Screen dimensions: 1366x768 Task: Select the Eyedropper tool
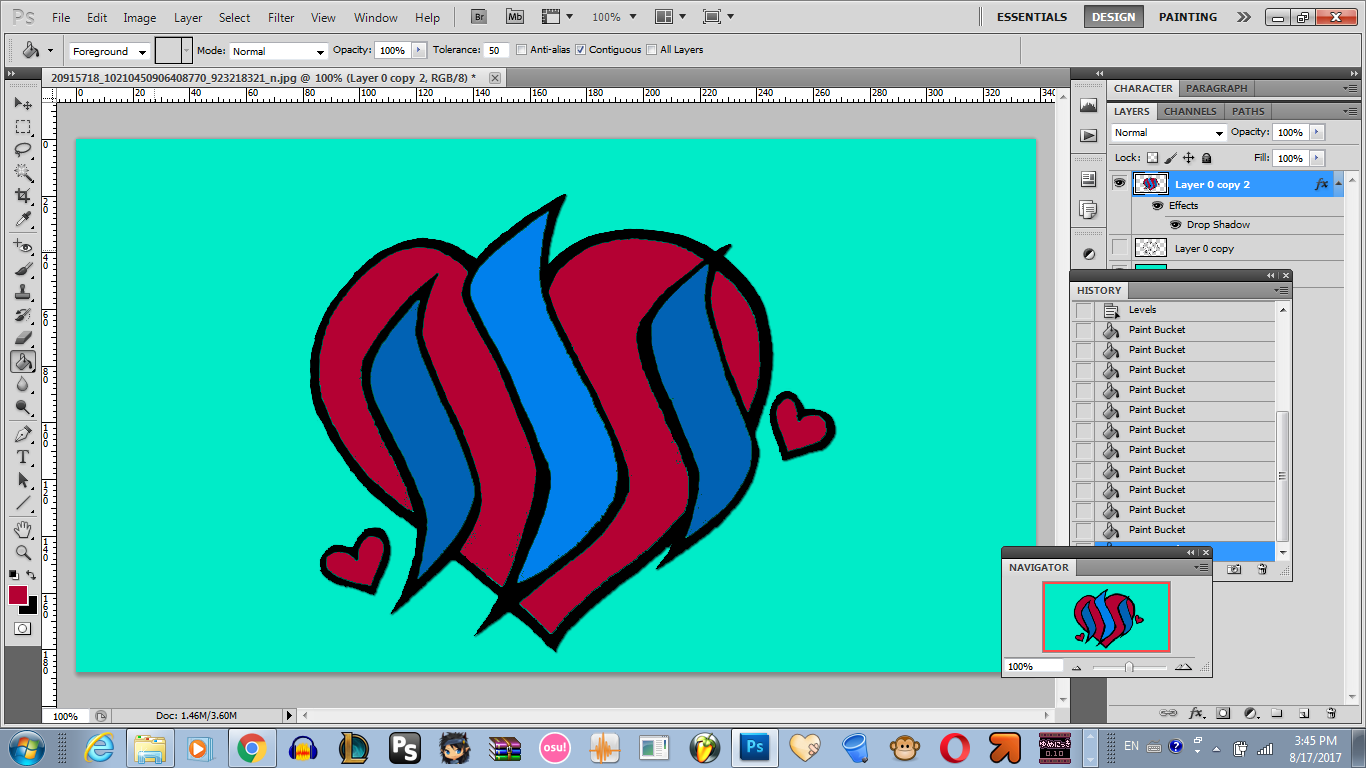tap(23, 219)
